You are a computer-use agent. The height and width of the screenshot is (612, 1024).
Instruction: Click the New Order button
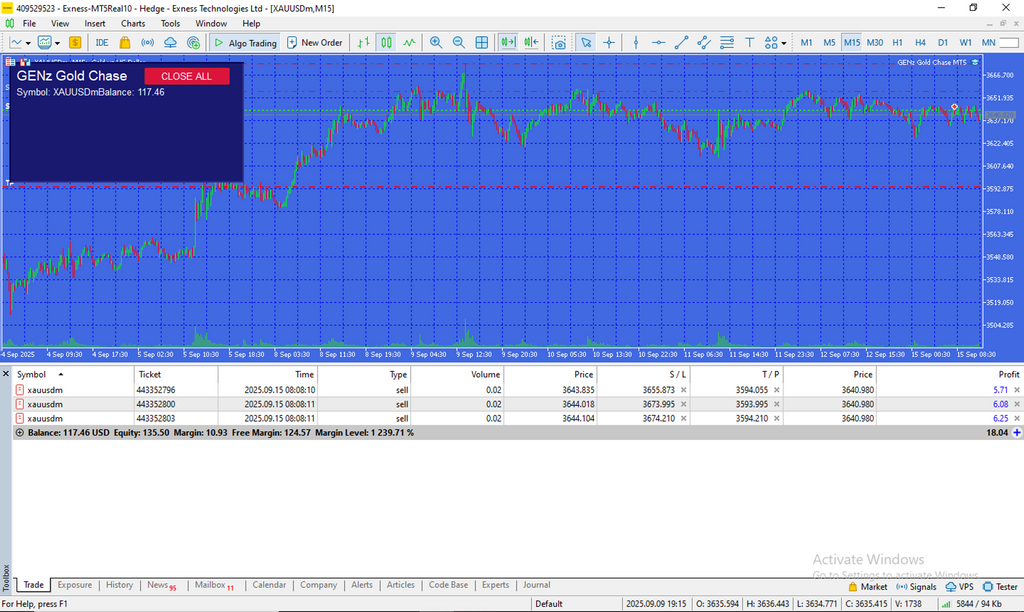pos(314,43)
